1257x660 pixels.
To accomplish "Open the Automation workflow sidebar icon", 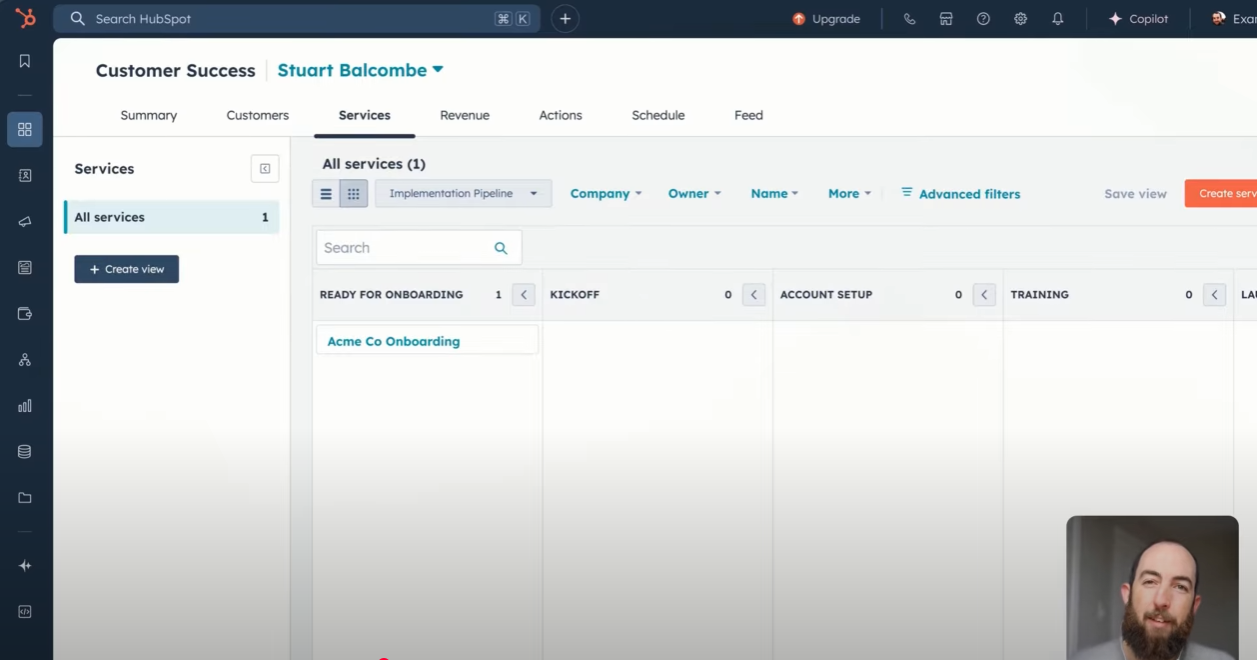I will [x=25, y=360].
